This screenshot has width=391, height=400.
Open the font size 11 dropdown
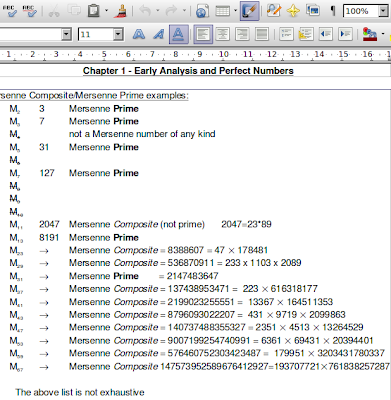(x=118, y=34)
